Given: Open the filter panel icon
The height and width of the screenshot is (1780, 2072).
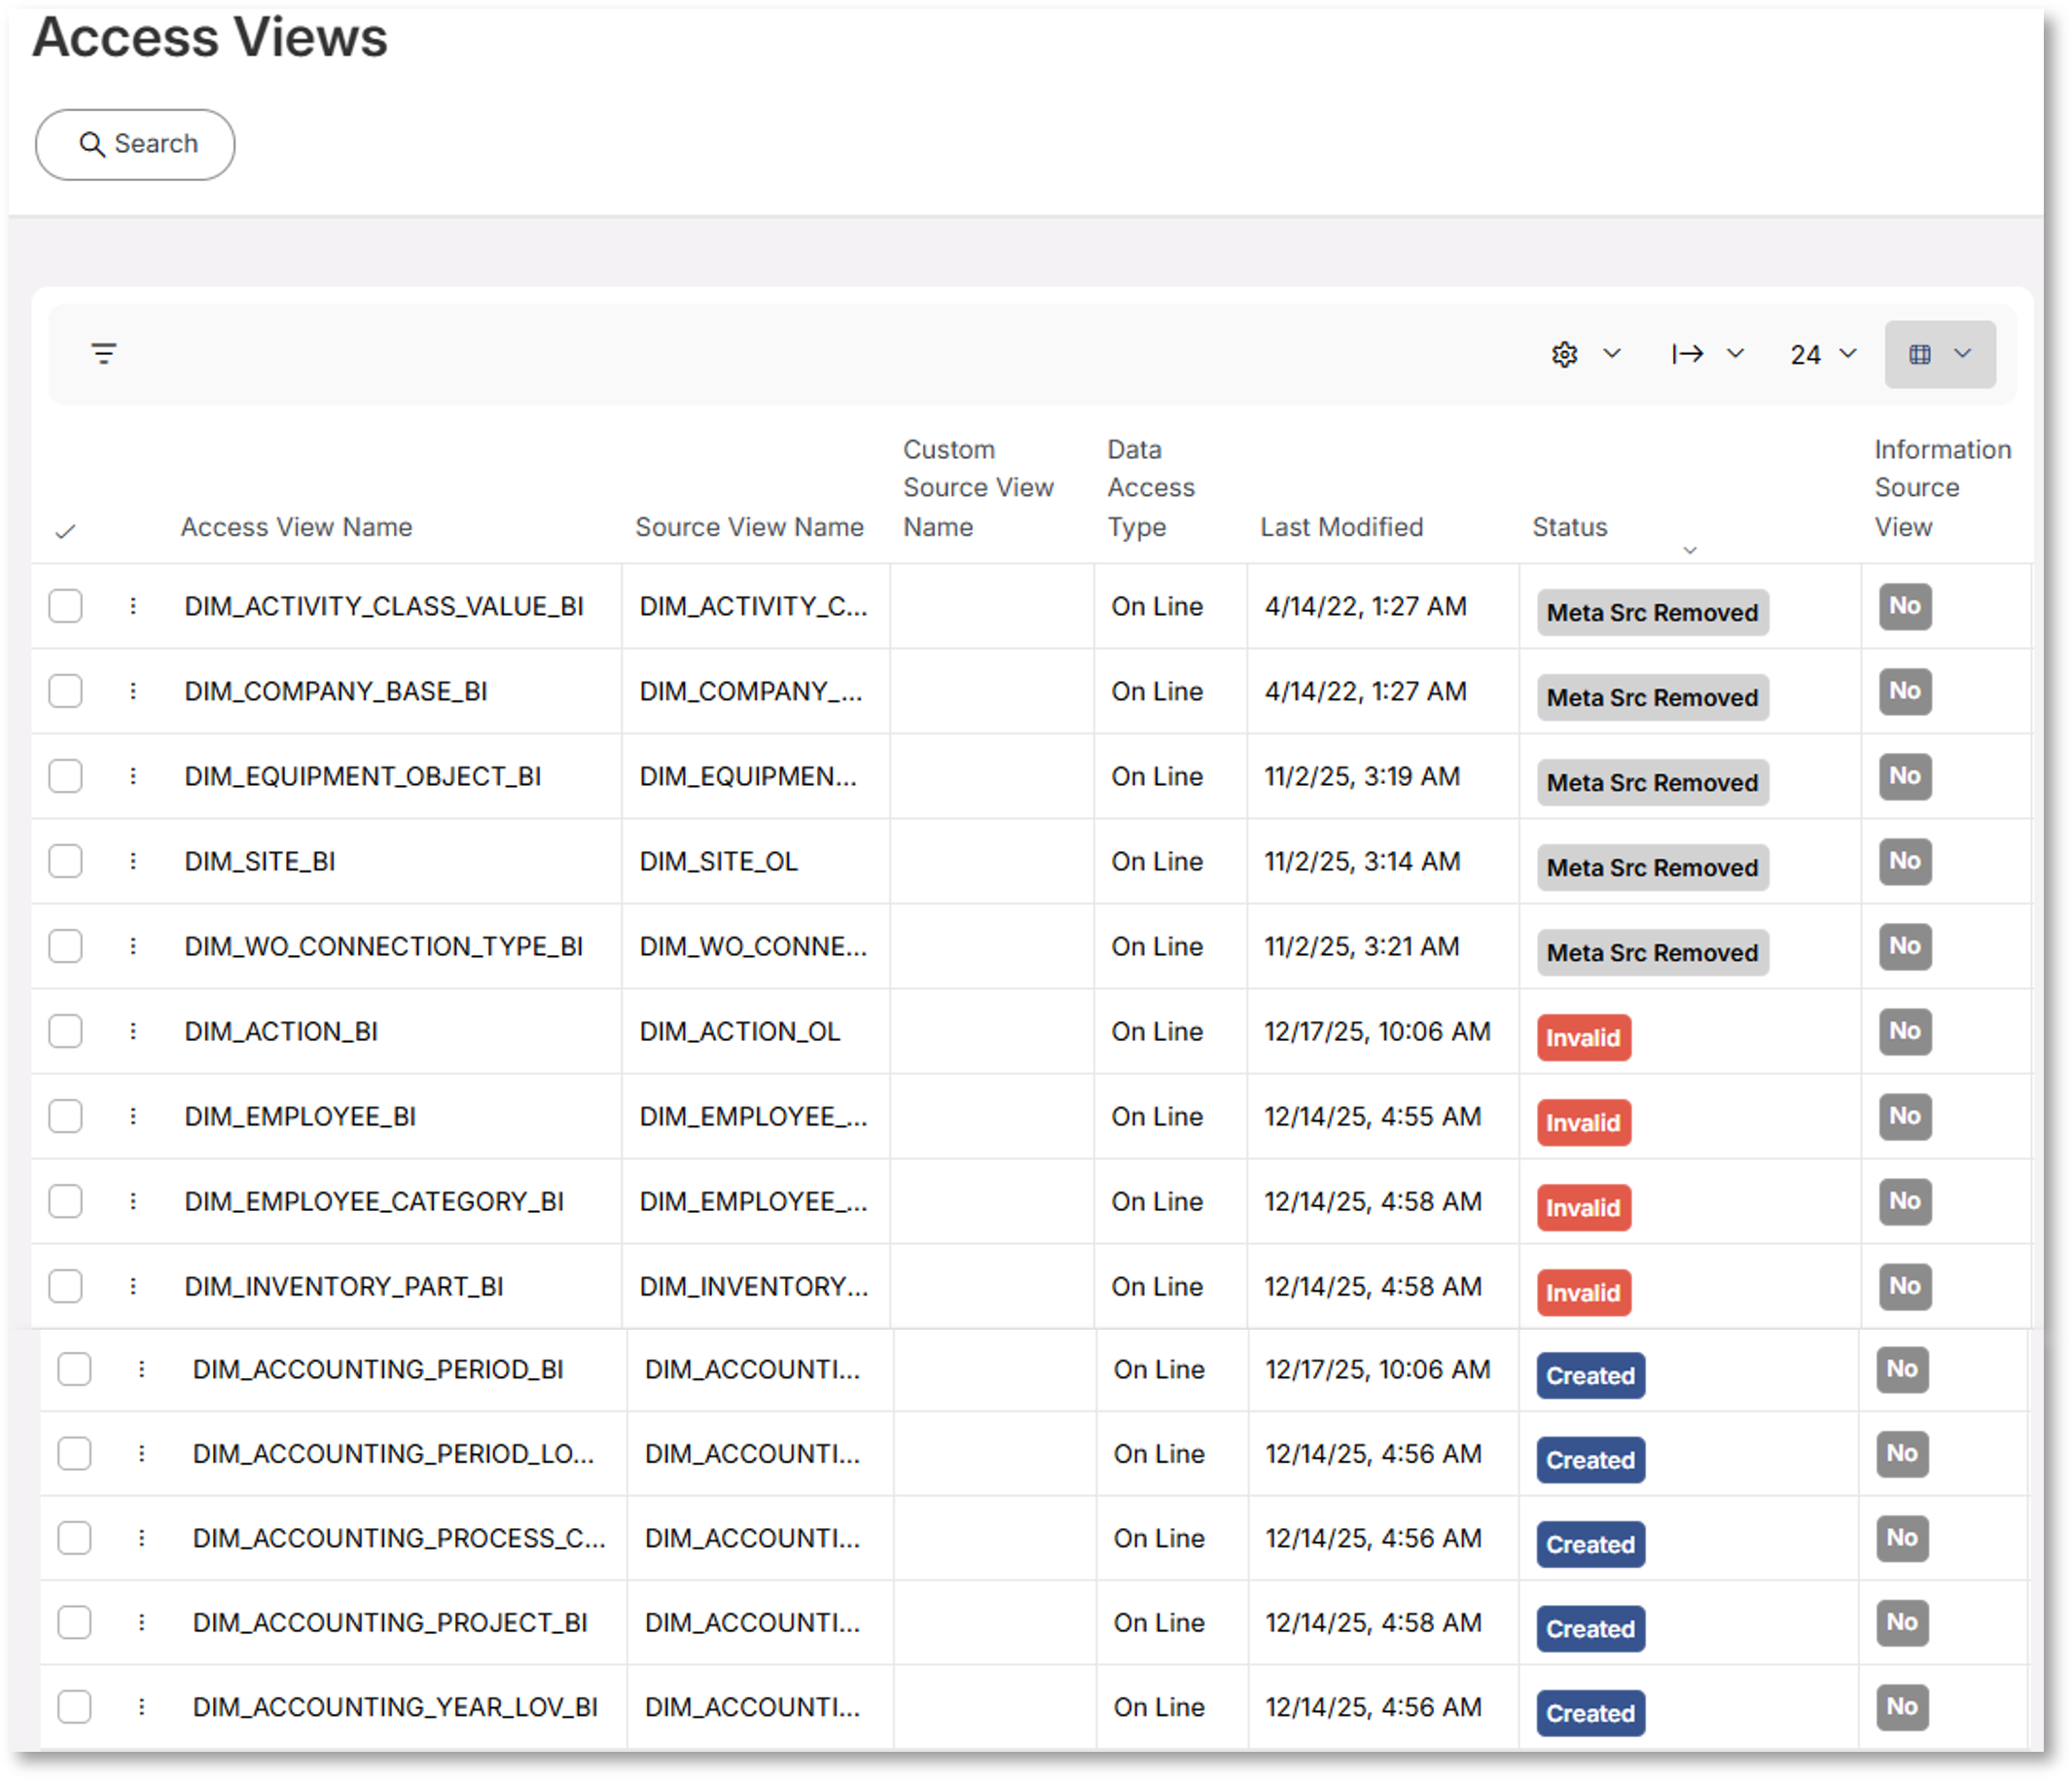Looking at the screenshot, I should click(x=104, y=354).
